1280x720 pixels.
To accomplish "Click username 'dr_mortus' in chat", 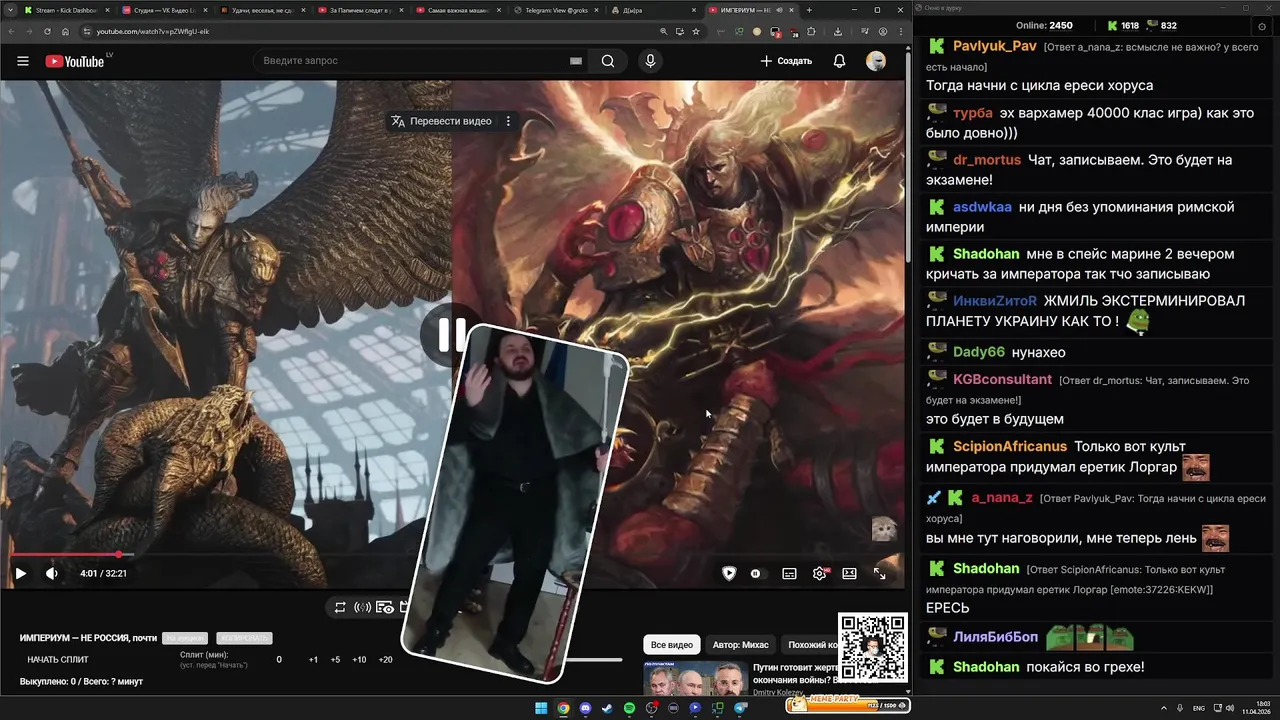I will 987,160.
